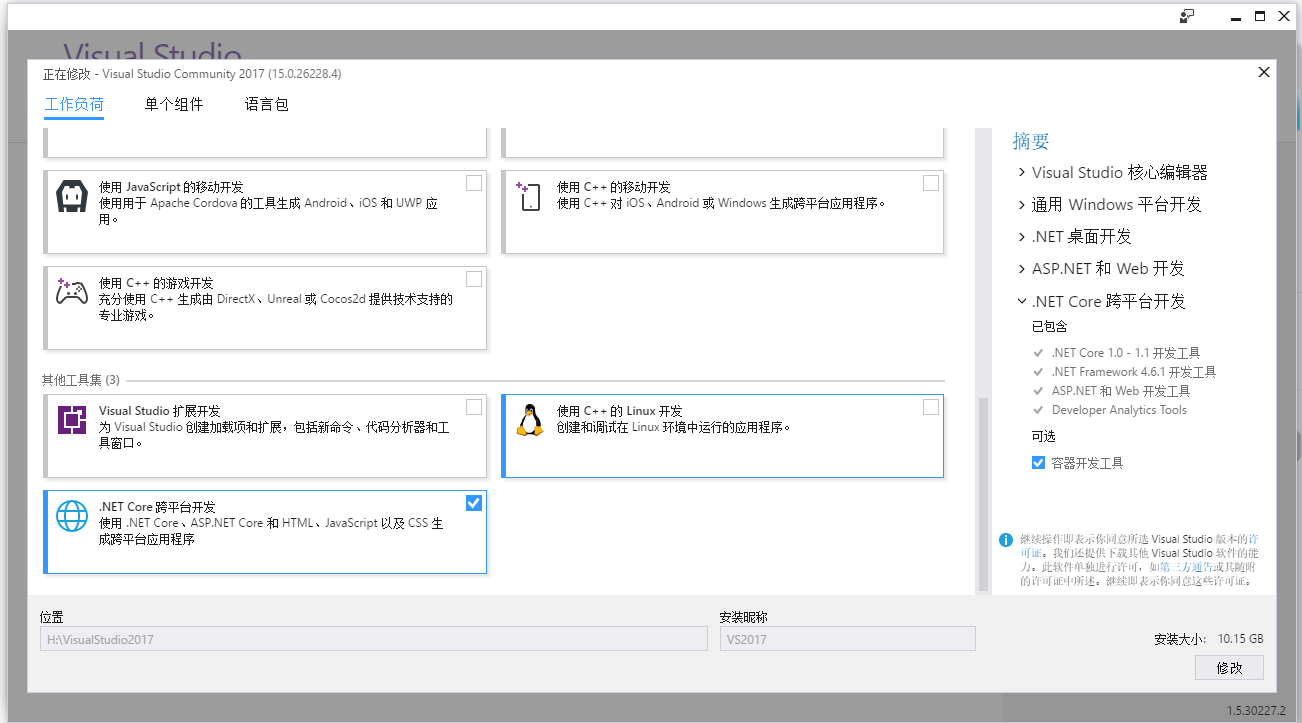
Task: Go to the 语言包 tab
Action: 267,105
